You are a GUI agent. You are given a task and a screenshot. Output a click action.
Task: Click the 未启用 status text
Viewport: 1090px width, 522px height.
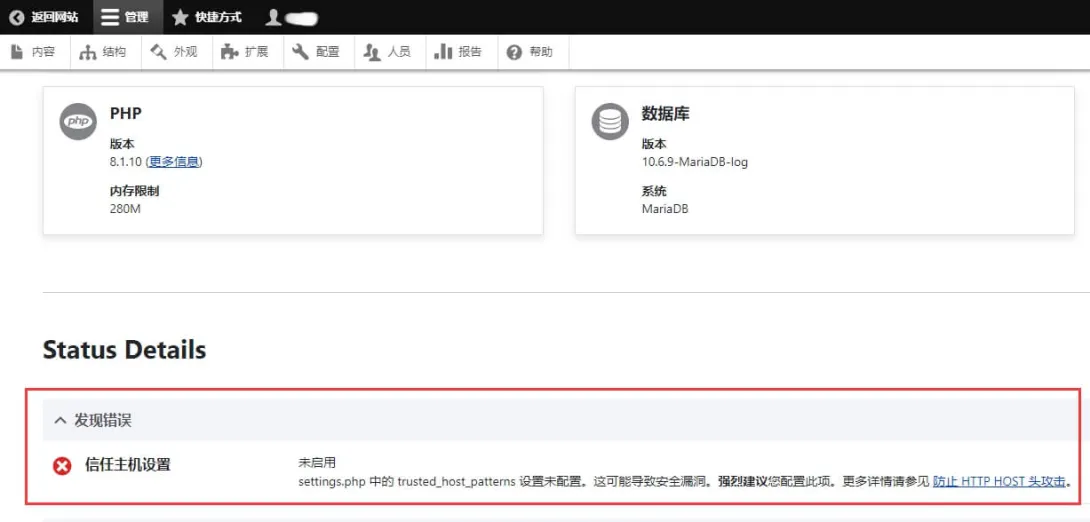pyautogui.click(x=318, y=463)
